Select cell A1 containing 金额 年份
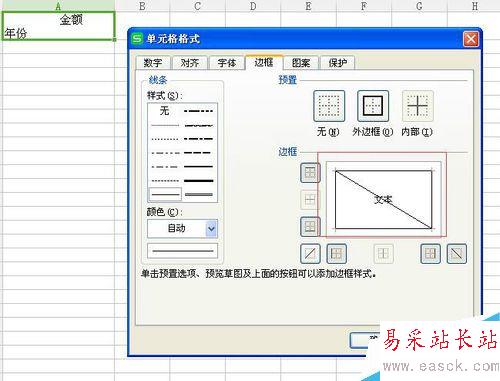500x381 pixels. [58, 26]
